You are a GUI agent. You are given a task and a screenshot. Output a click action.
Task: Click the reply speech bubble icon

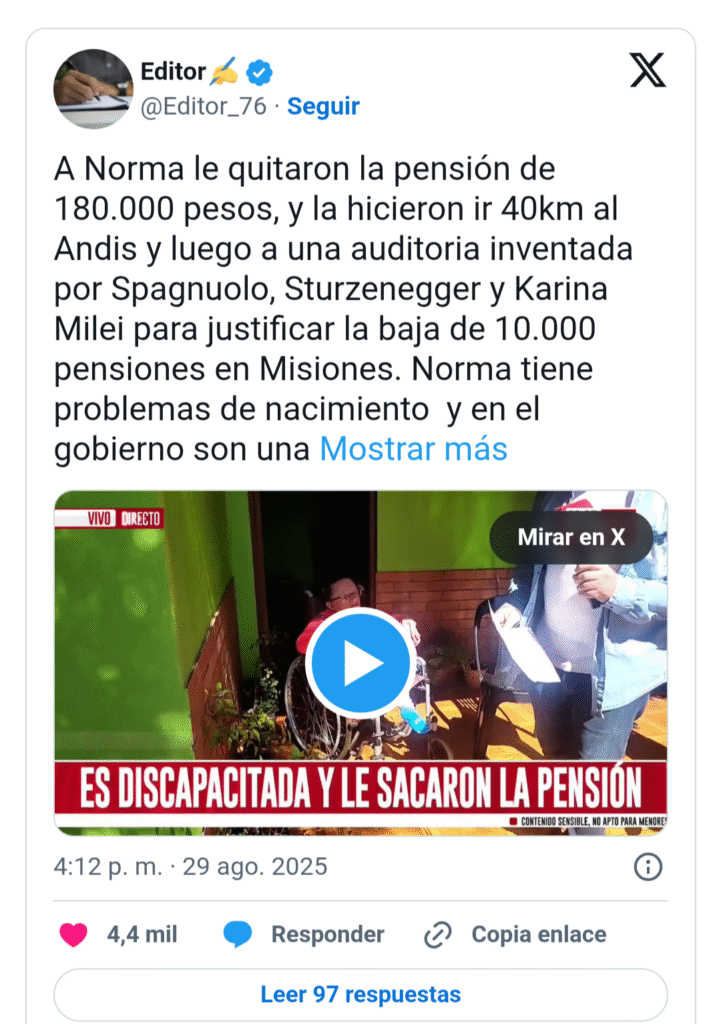[x=237, y=935]
